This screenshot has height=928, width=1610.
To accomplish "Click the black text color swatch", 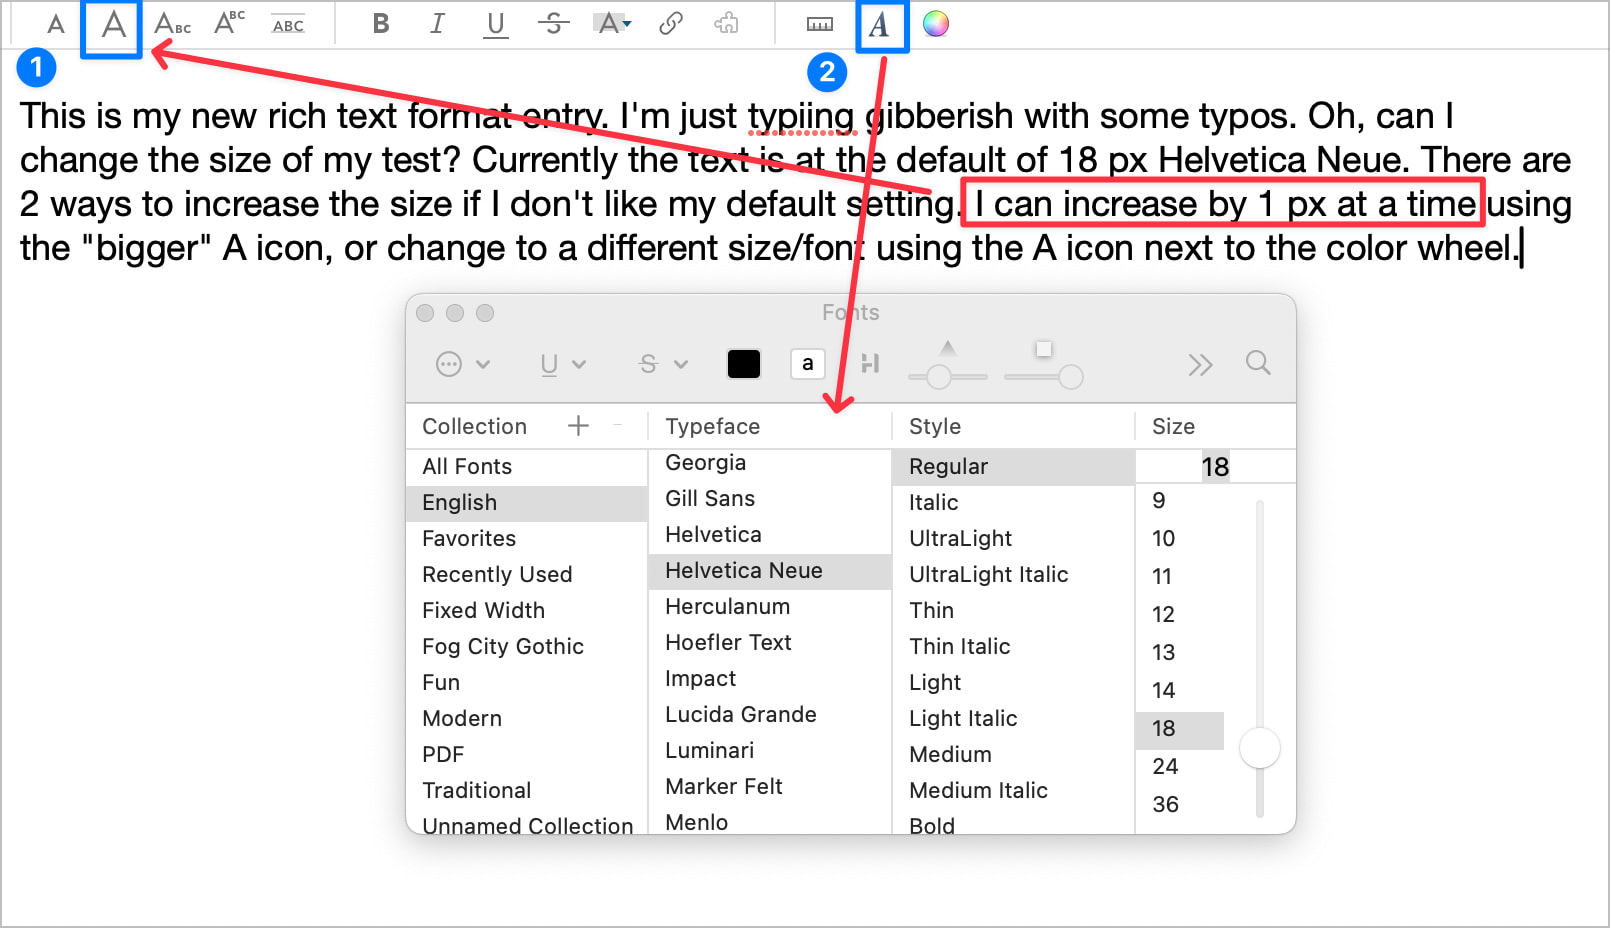I will [x=743, y=364].
